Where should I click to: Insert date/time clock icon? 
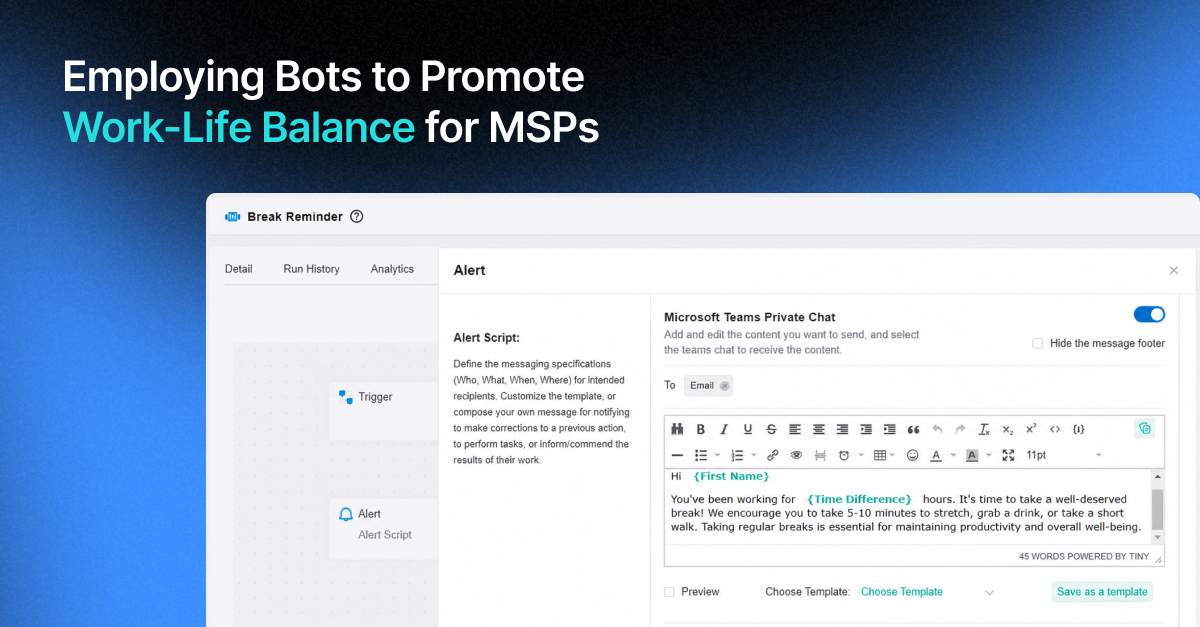(844, 455)
